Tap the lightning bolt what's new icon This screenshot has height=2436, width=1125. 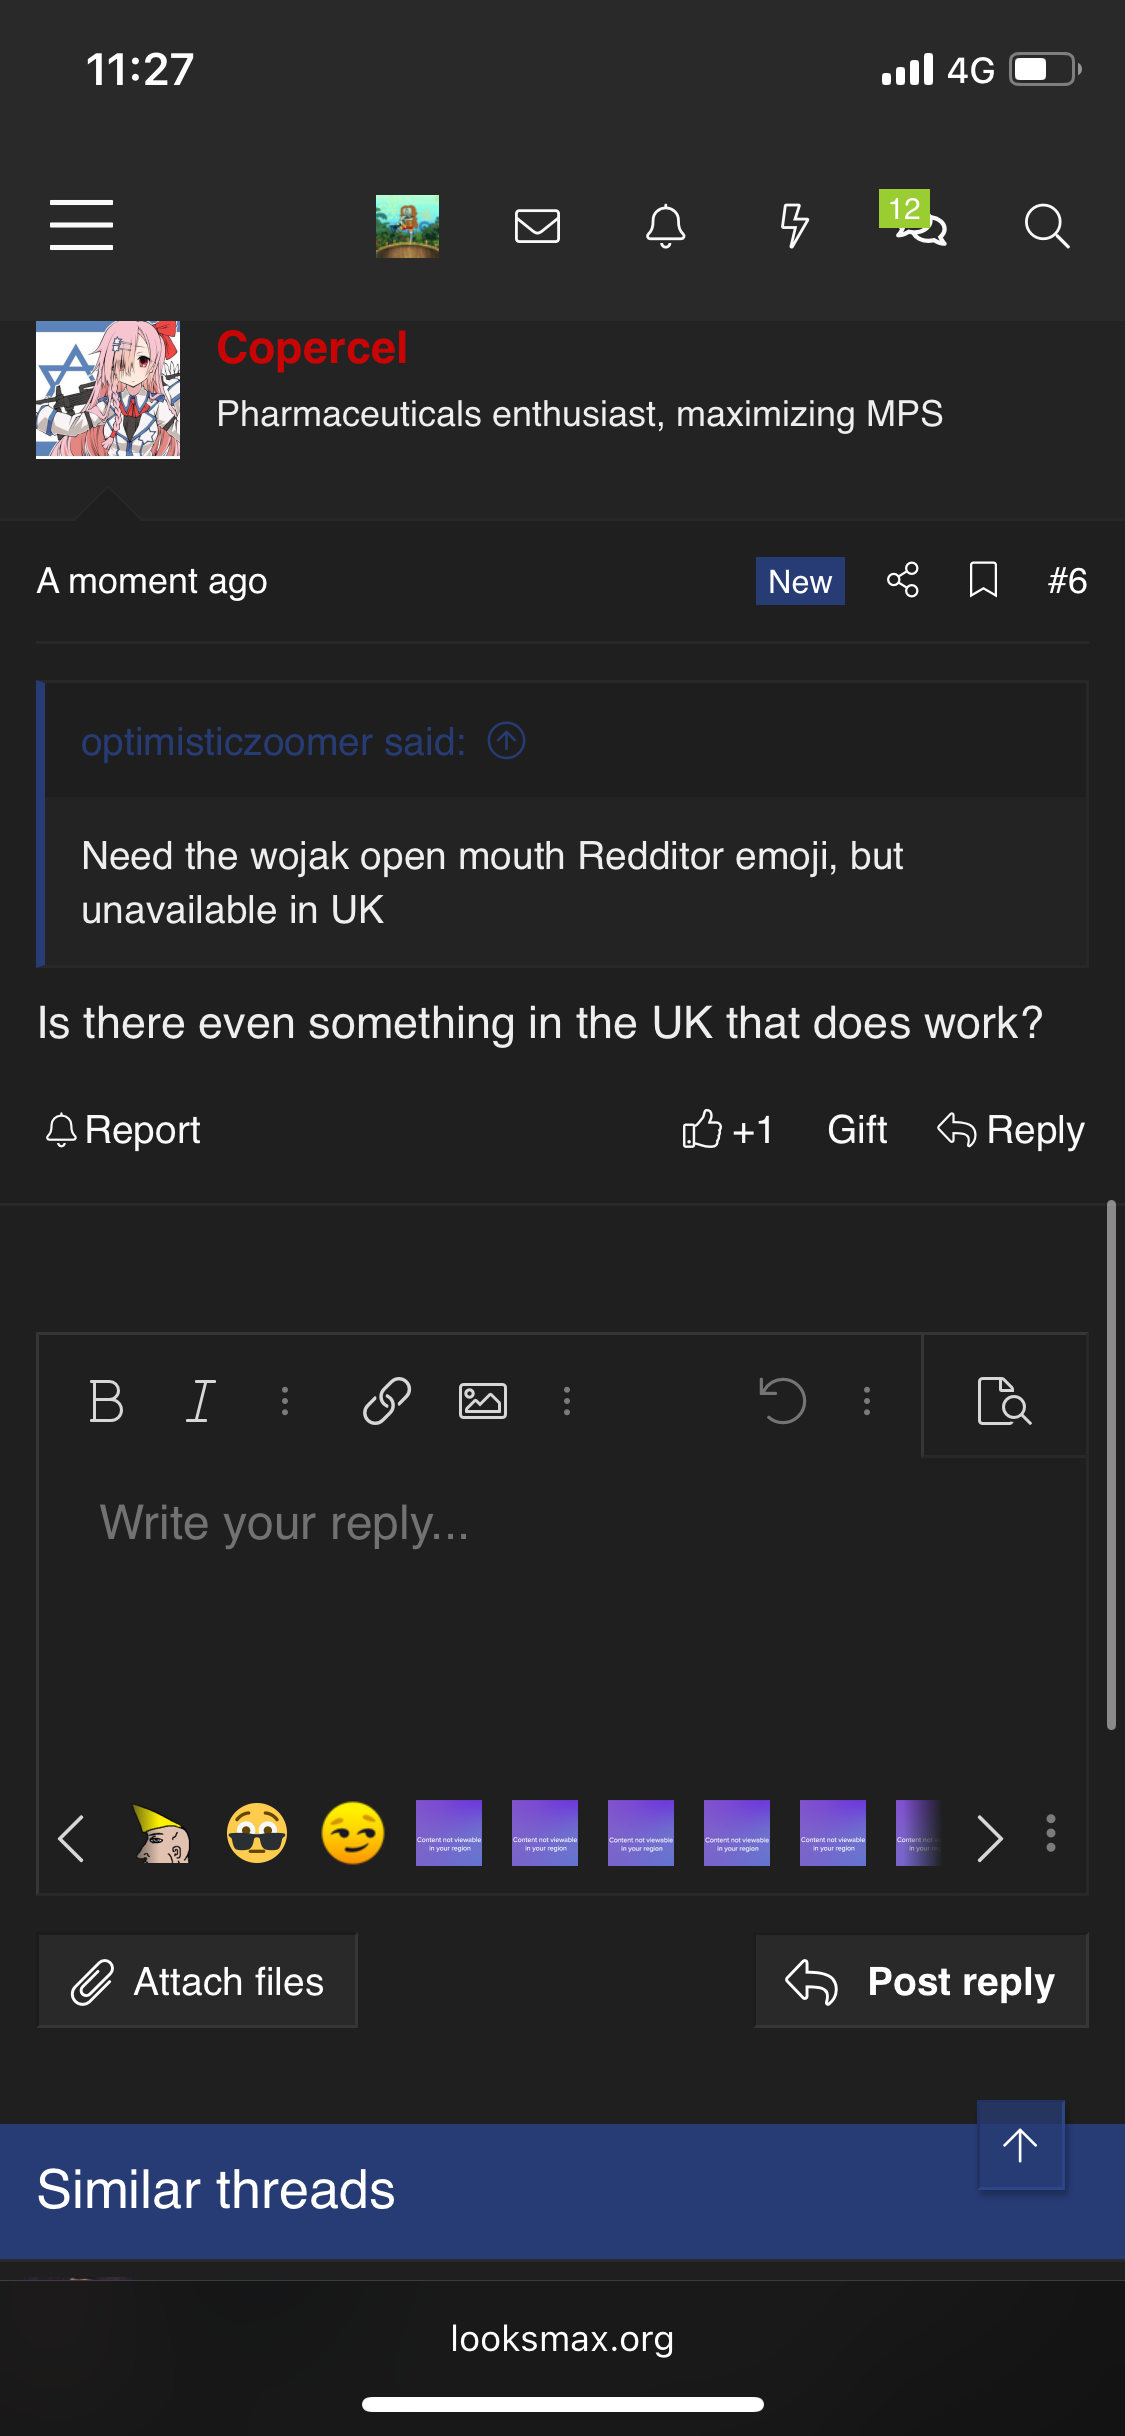pos(794,226)
